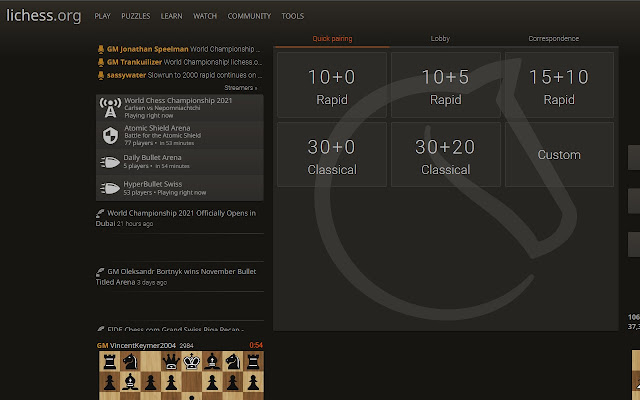The image size is (640, 400).
Task: Open the HyperBullet Swiss tournament
Action: [x=180, y=188]
